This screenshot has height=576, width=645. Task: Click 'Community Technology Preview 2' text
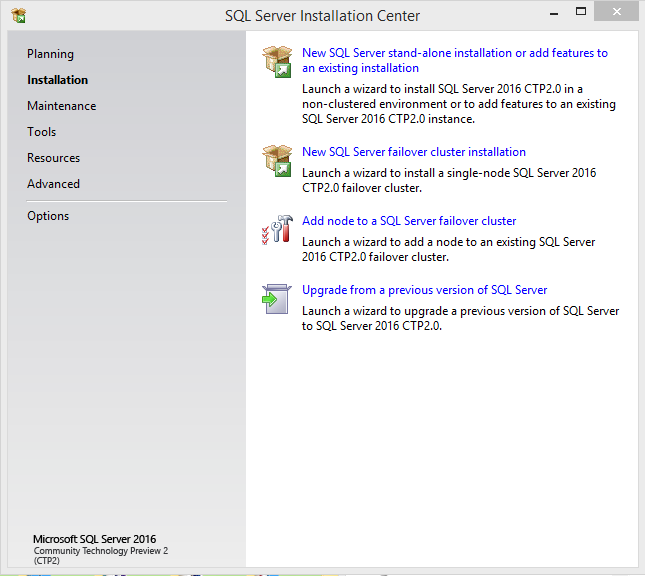[101, 550]
